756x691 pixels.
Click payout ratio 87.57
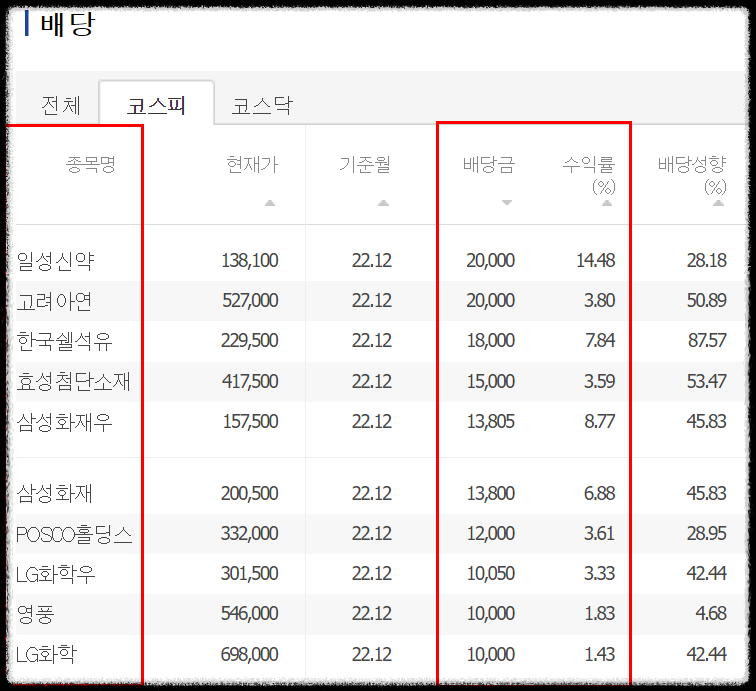click(706, 341)
